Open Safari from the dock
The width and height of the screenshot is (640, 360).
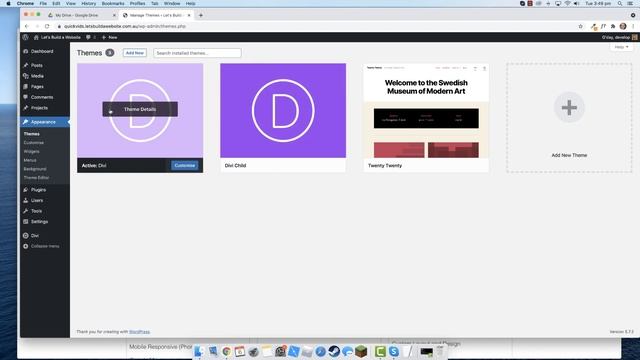point(320,351)
